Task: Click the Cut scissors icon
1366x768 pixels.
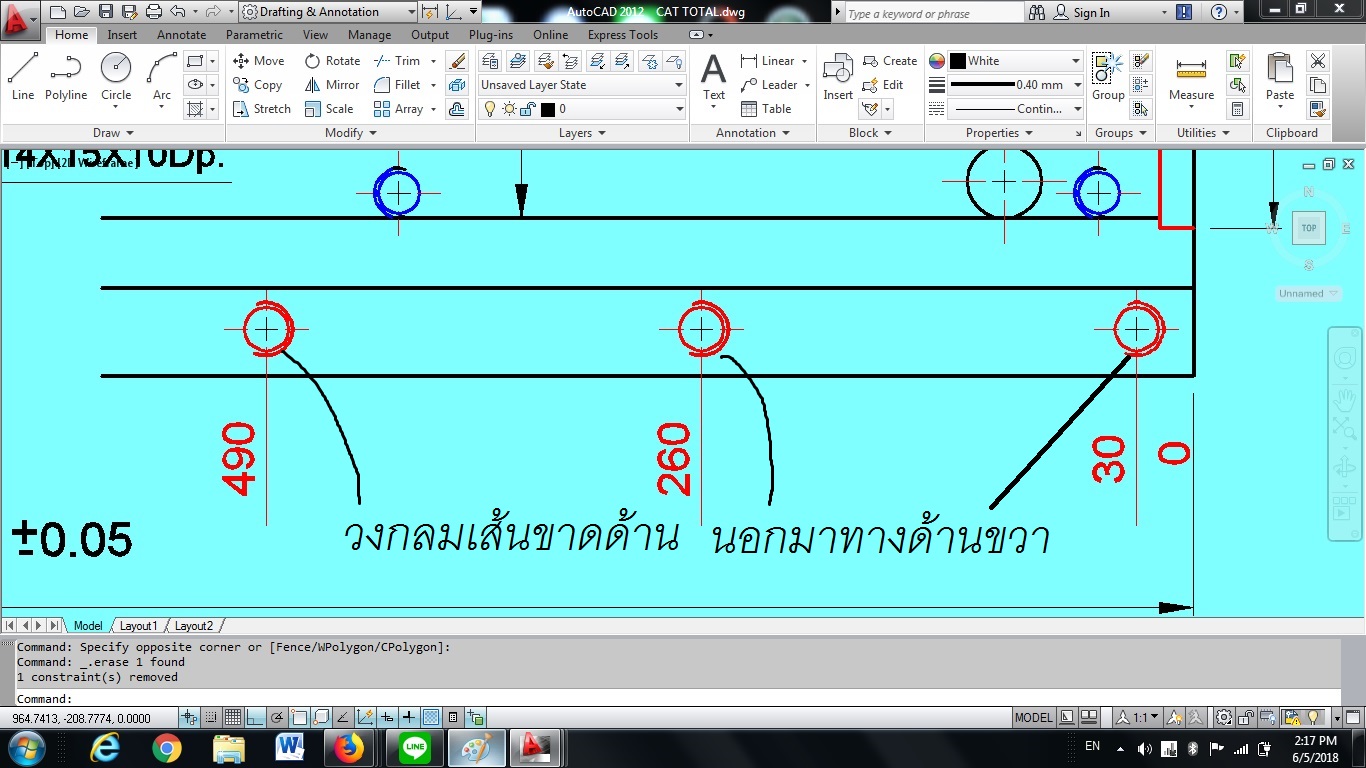Action: 1318,61
